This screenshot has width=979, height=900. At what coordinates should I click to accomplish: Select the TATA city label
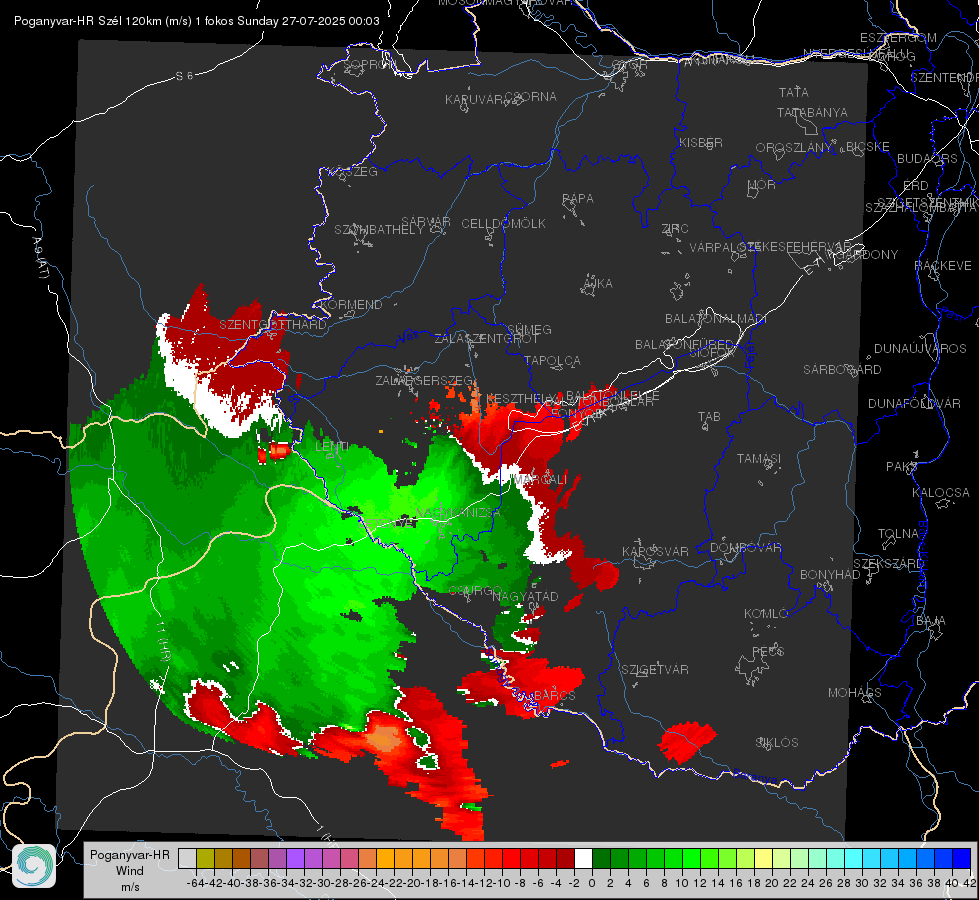[x=794, y=92]
